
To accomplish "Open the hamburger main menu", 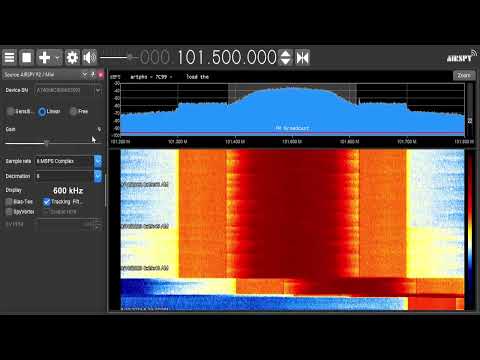I will coord(10,57).
